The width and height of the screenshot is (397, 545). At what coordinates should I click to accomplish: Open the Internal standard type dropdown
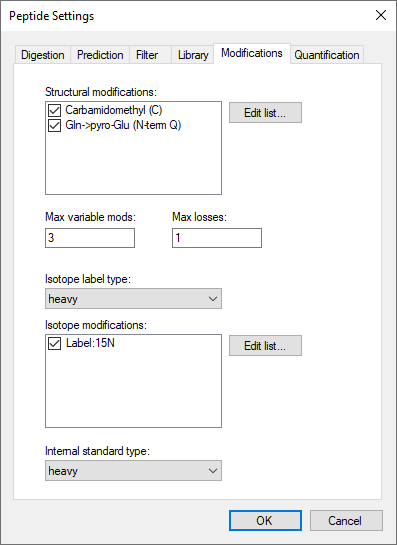pos(133,471)
